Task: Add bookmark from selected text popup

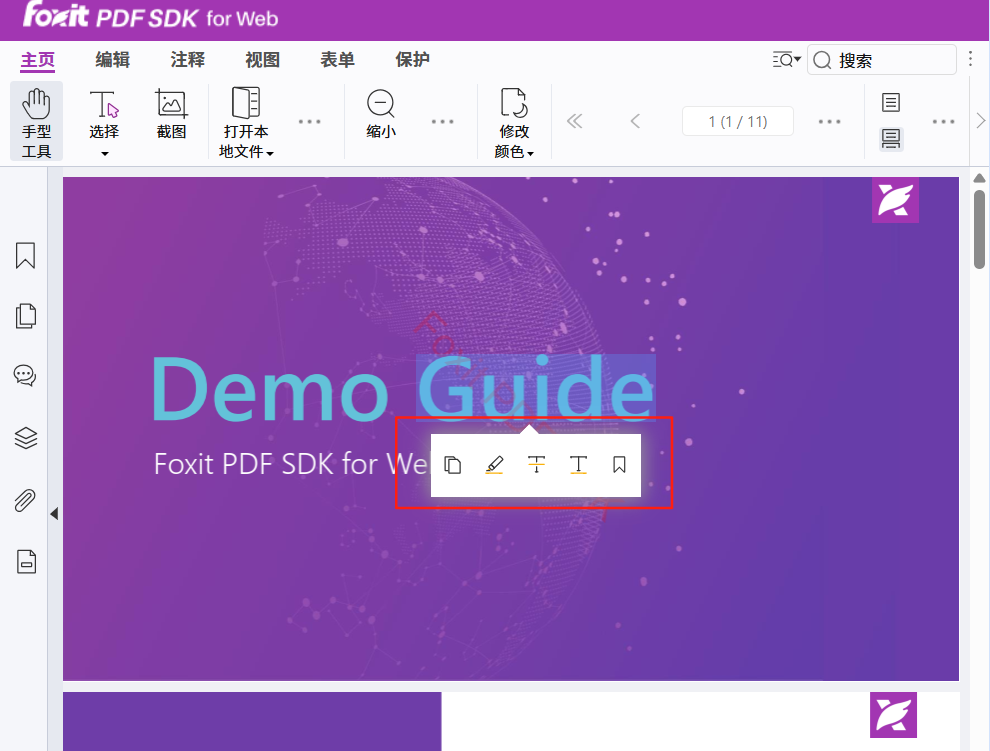Action: pos(619,466)
